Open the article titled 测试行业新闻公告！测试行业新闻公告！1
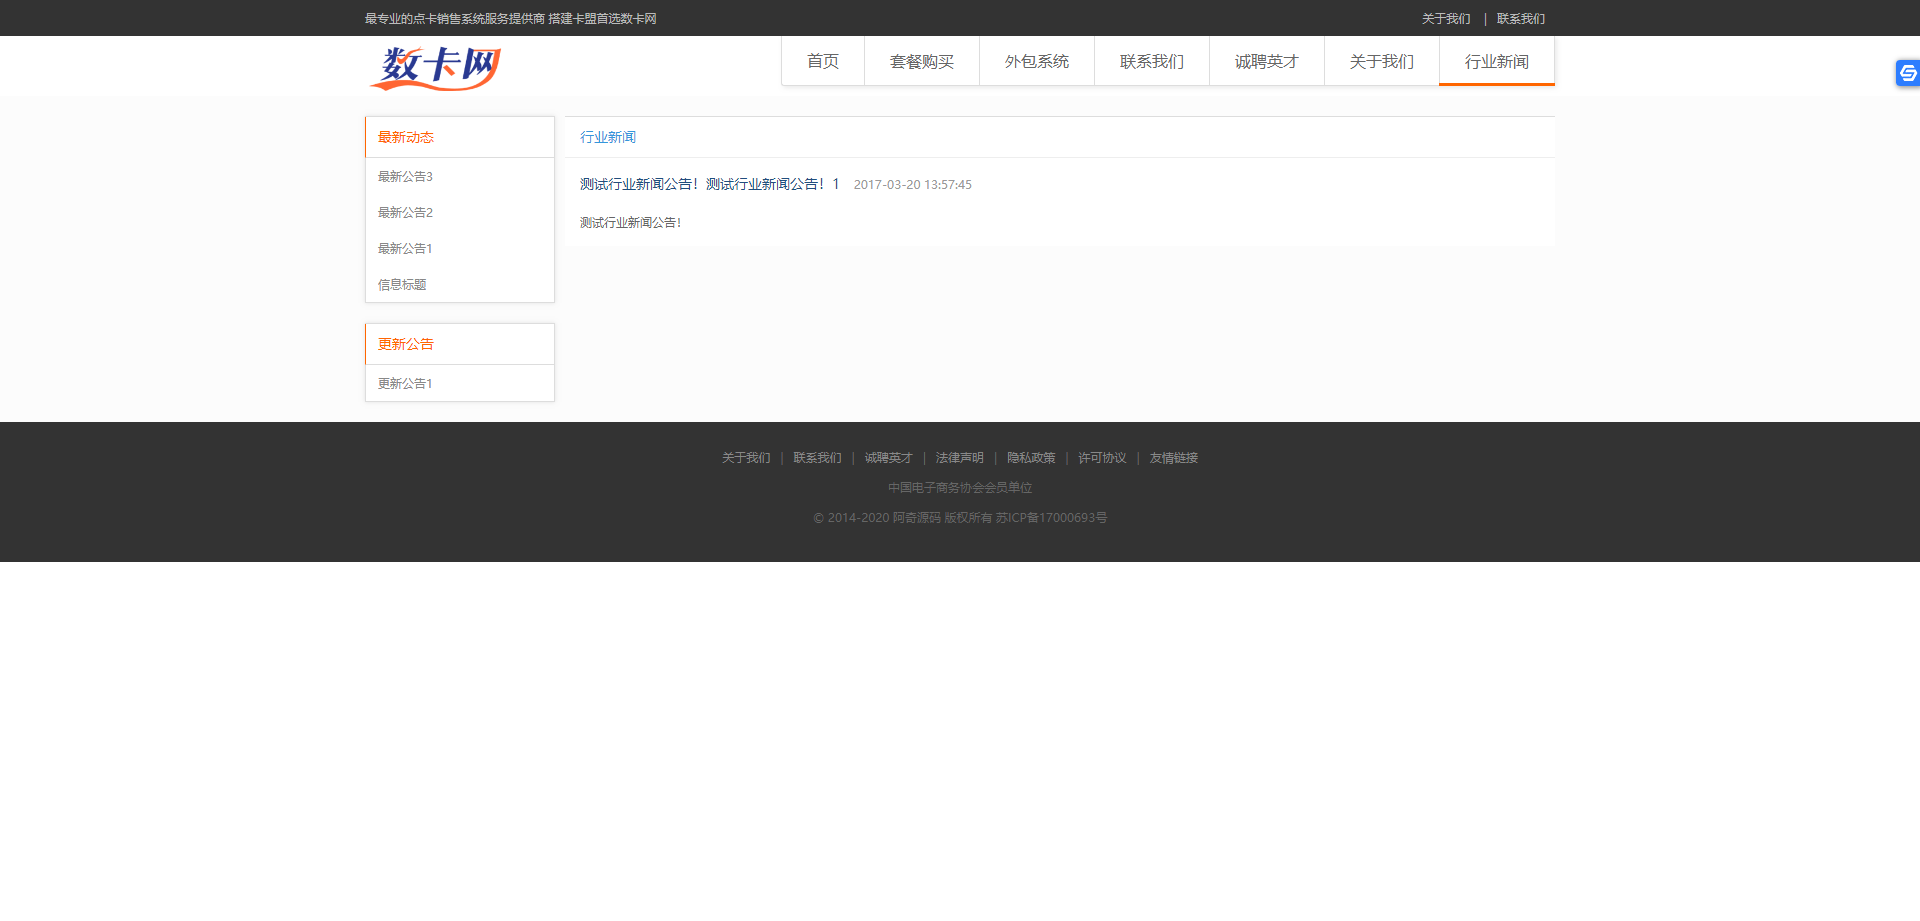This screenshot has width=1920, height=921. (709, 185)
